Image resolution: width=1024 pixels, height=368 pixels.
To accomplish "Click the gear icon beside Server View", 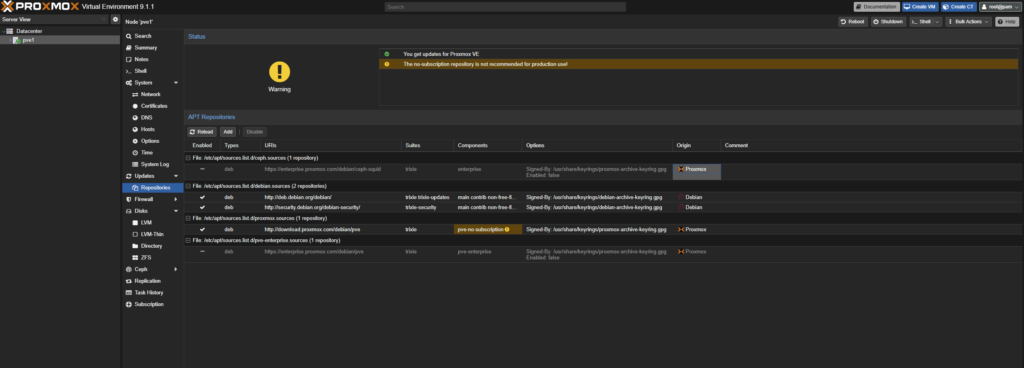I will [x=115, y=20].
